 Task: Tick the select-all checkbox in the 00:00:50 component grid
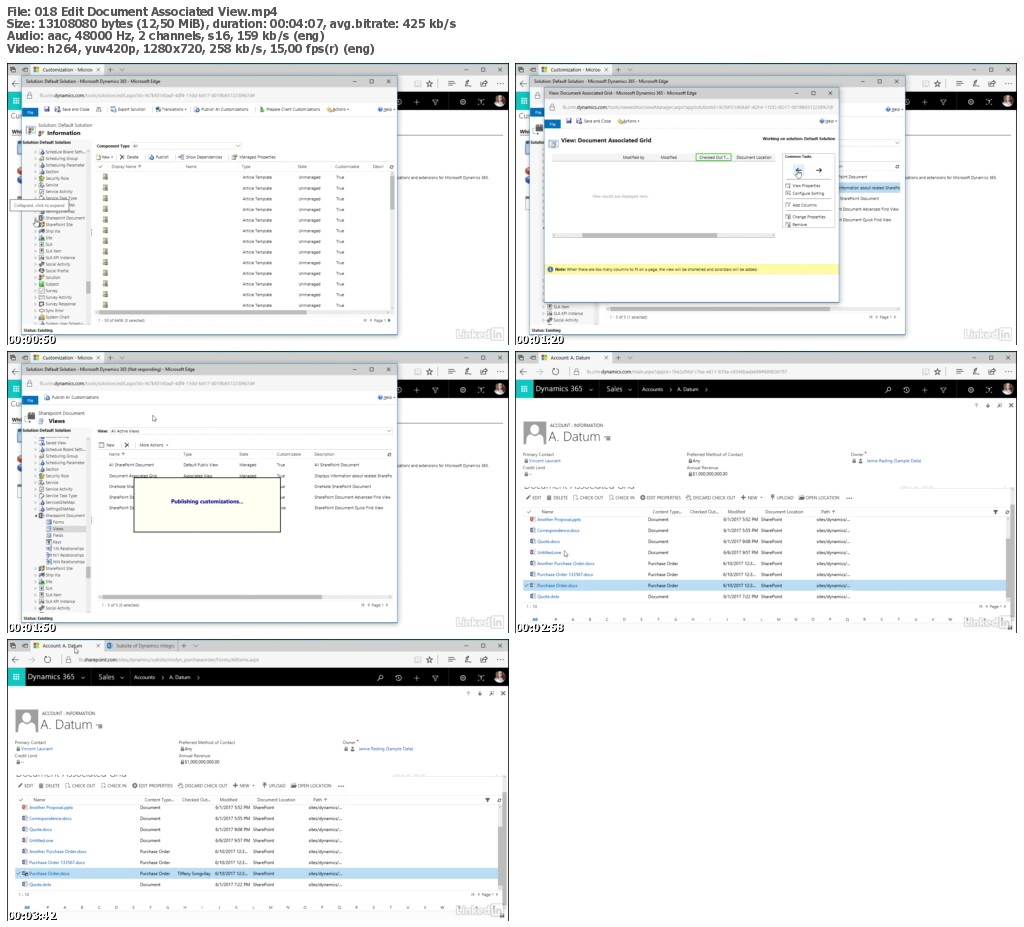click(x=101, y=167)
